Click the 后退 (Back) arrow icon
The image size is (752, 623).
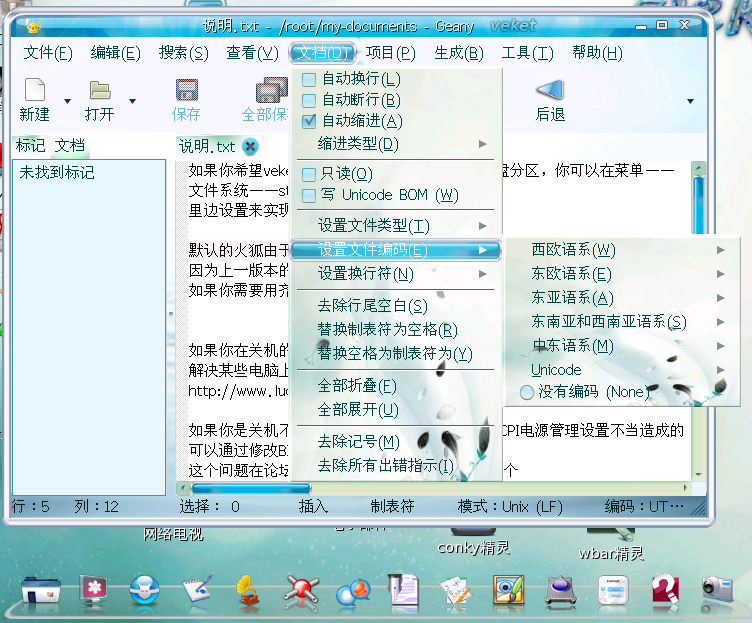tap(550, 89)
